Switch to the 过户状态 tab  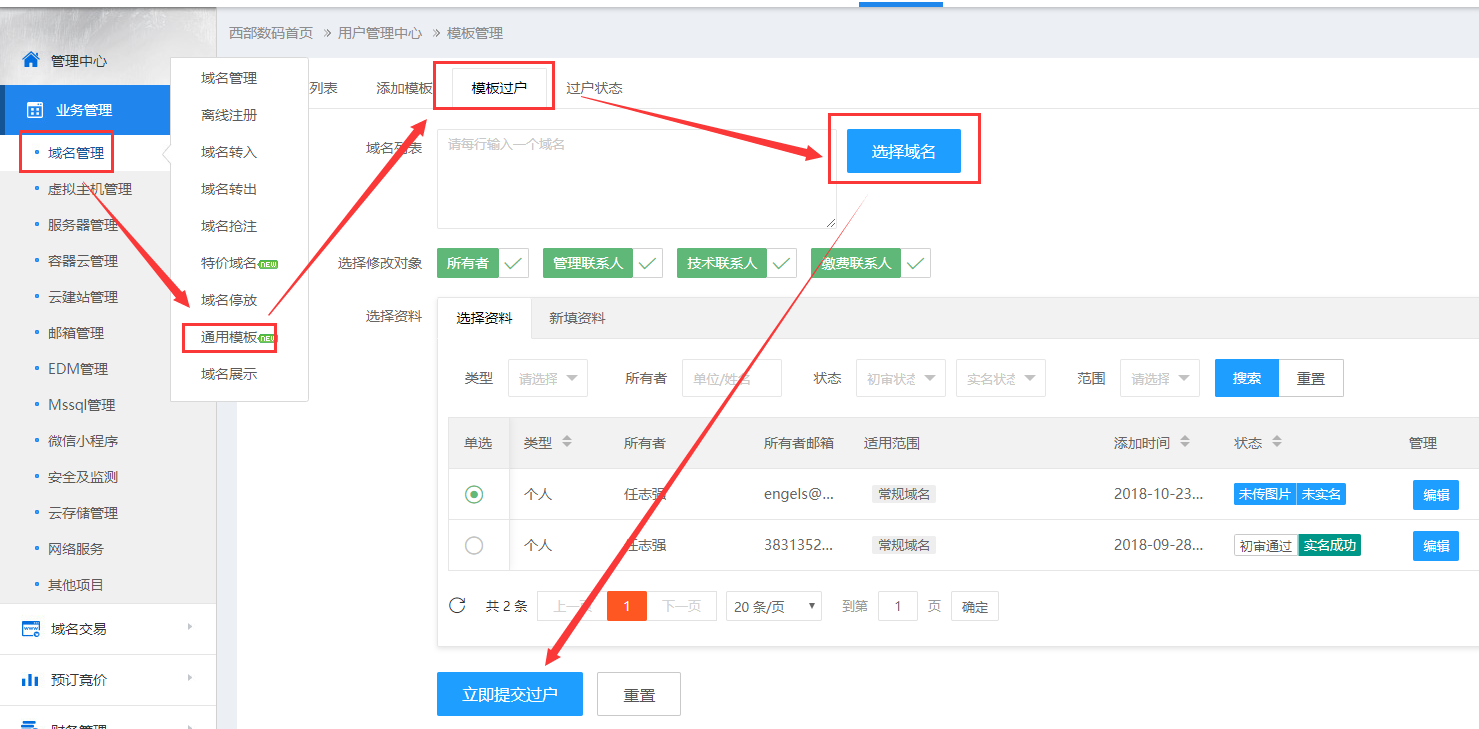(x=594, y=88)
